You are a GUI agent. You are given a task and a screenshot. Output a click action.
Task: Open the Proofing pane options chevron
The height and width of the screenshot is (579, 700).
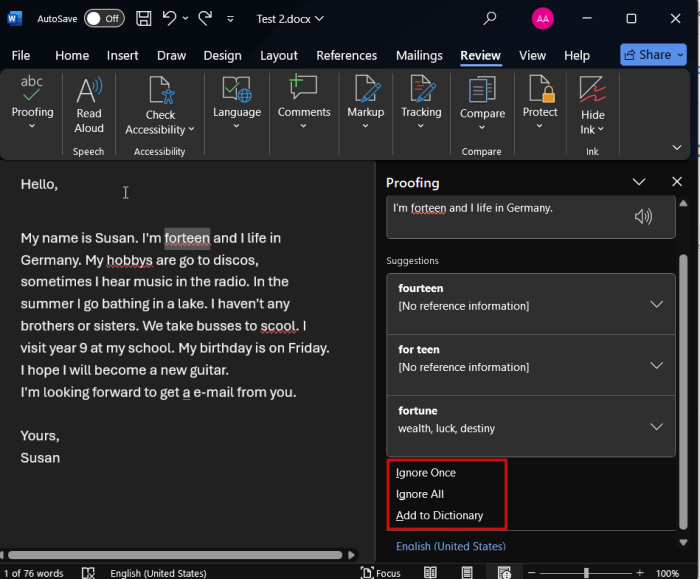pyautogui.click(x=639, y=182)
